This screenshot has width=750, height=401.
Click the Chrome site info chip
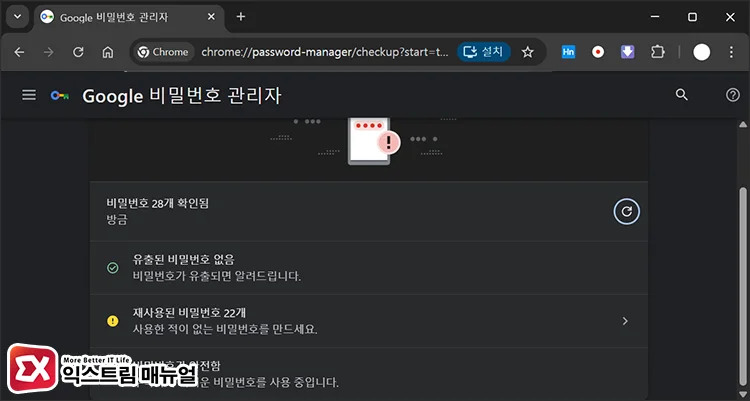coord(164,52)
